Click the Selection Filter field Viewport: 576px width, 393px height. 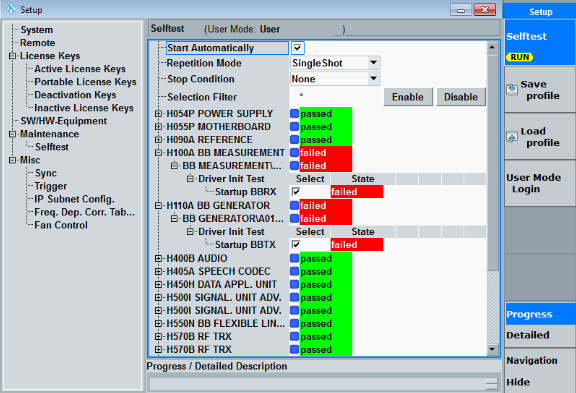(335, 97)
